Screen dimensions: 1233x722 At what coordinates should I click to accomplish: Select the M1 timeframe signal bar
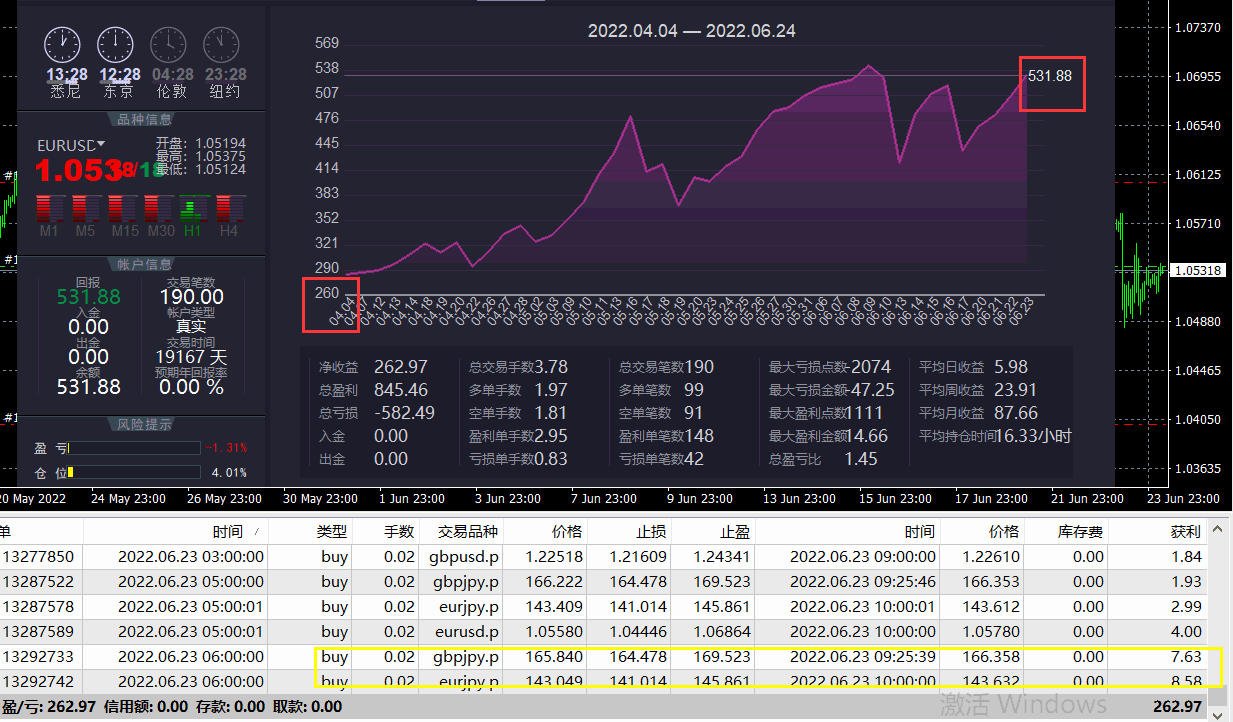[x=49, y=208]
